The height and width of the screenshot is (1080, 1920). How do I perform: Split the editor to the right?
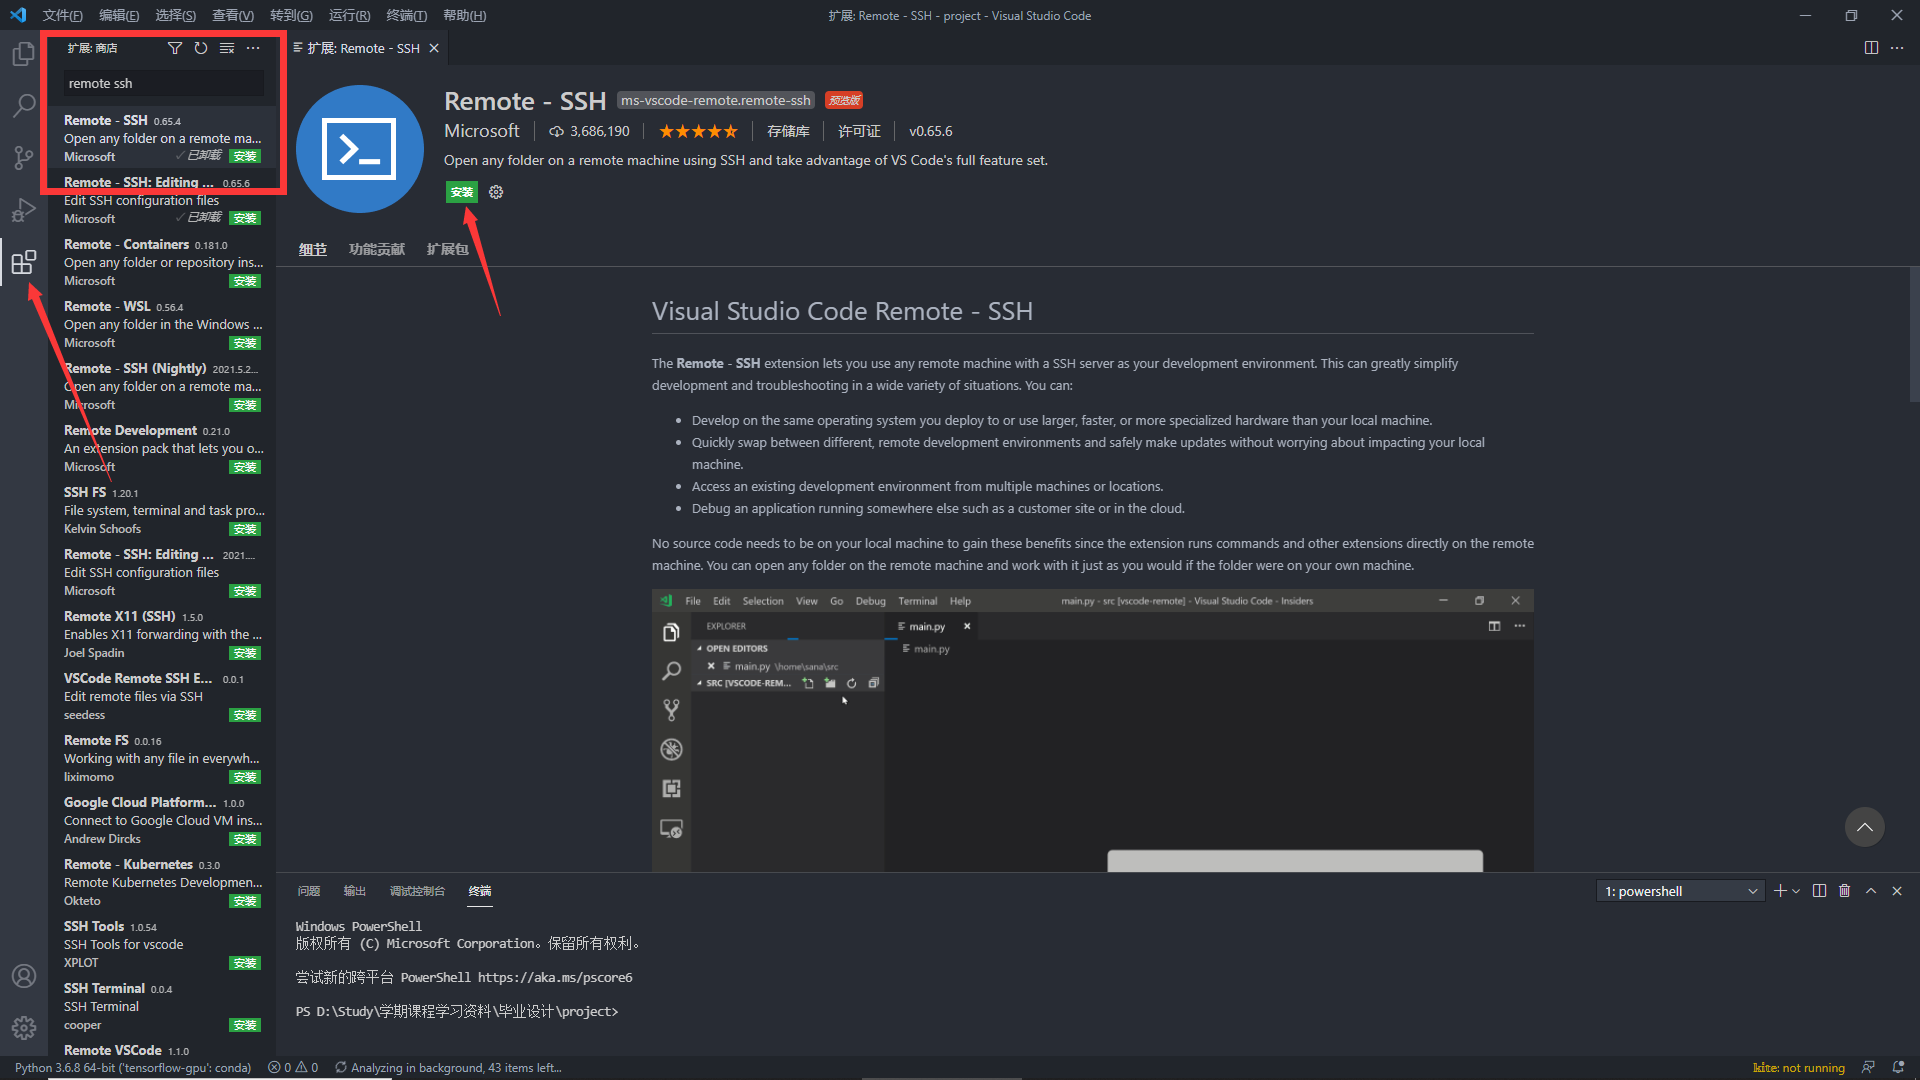[x=1871, y=48]
